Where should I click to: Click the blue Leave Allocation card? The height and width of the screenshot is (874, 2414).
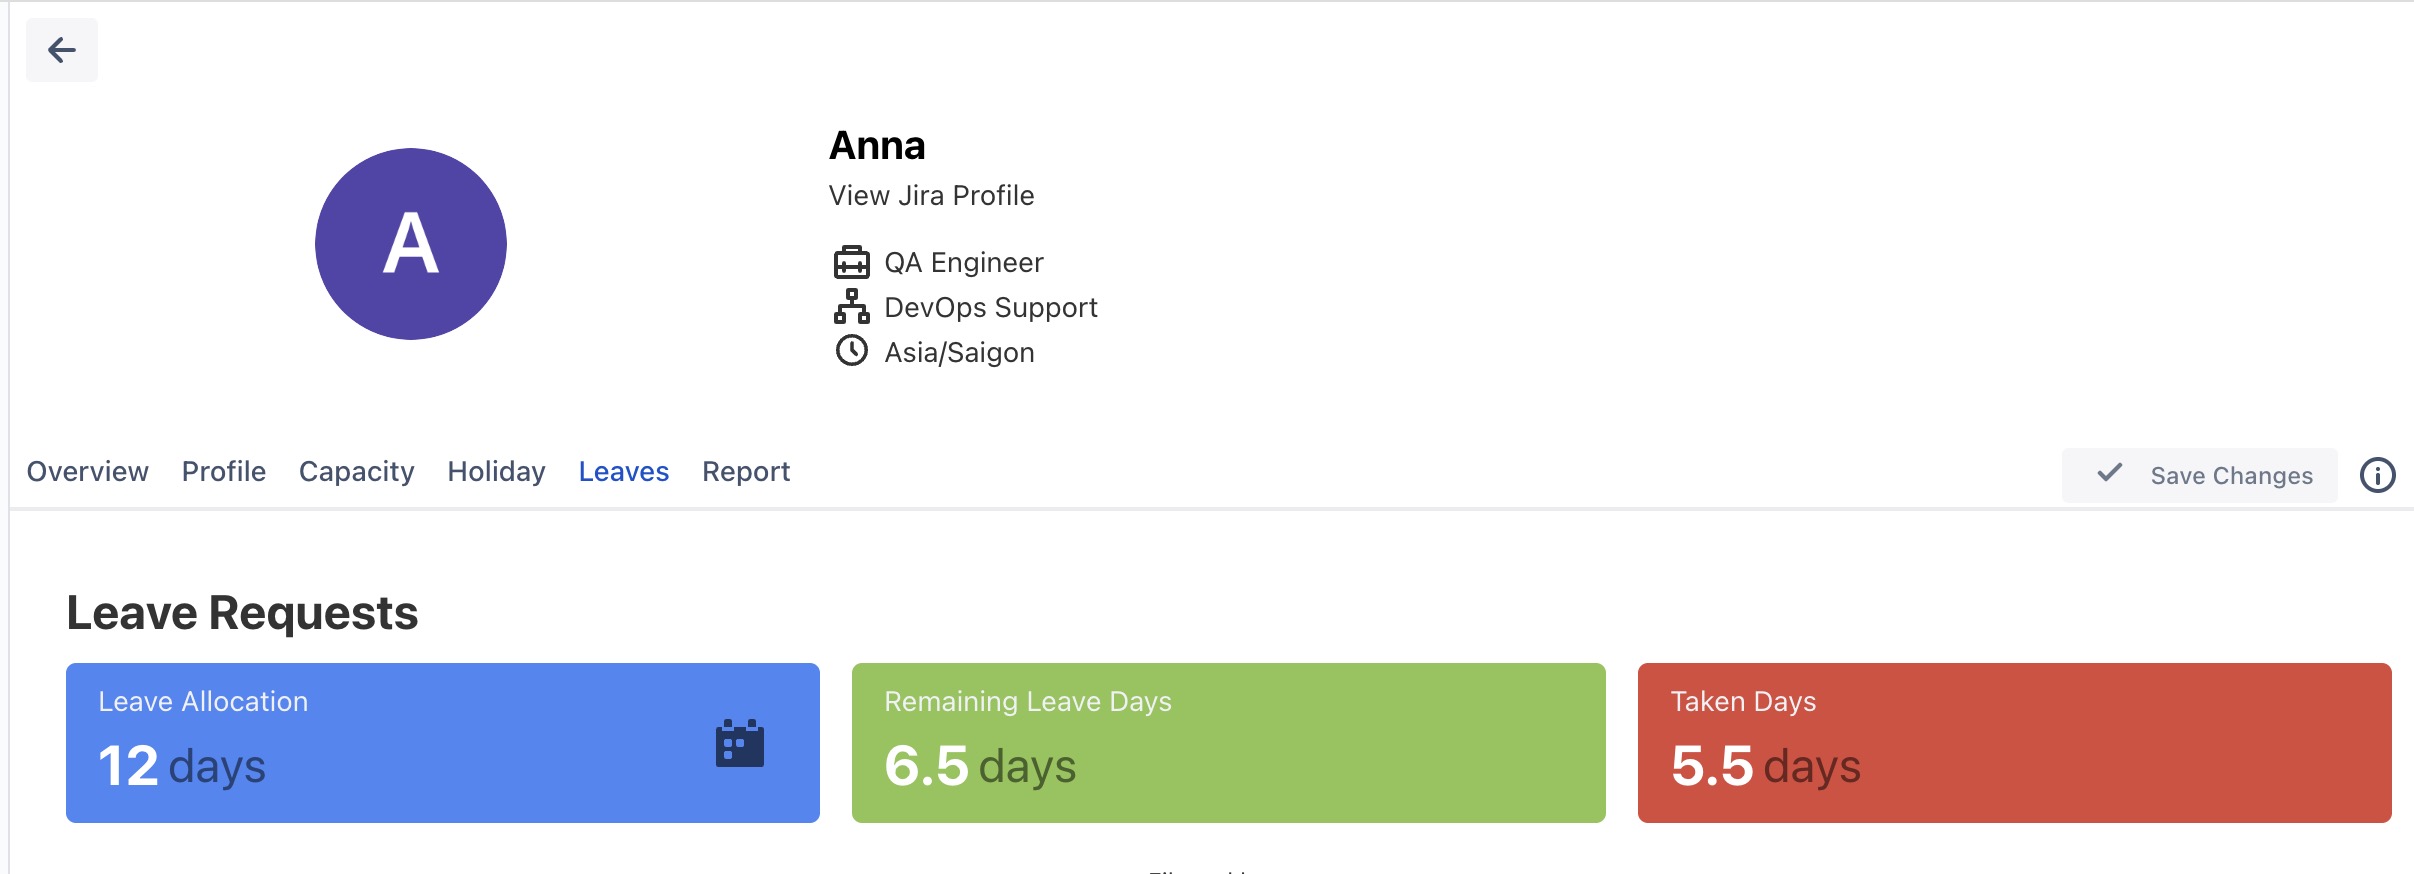(x=442, y=743)
